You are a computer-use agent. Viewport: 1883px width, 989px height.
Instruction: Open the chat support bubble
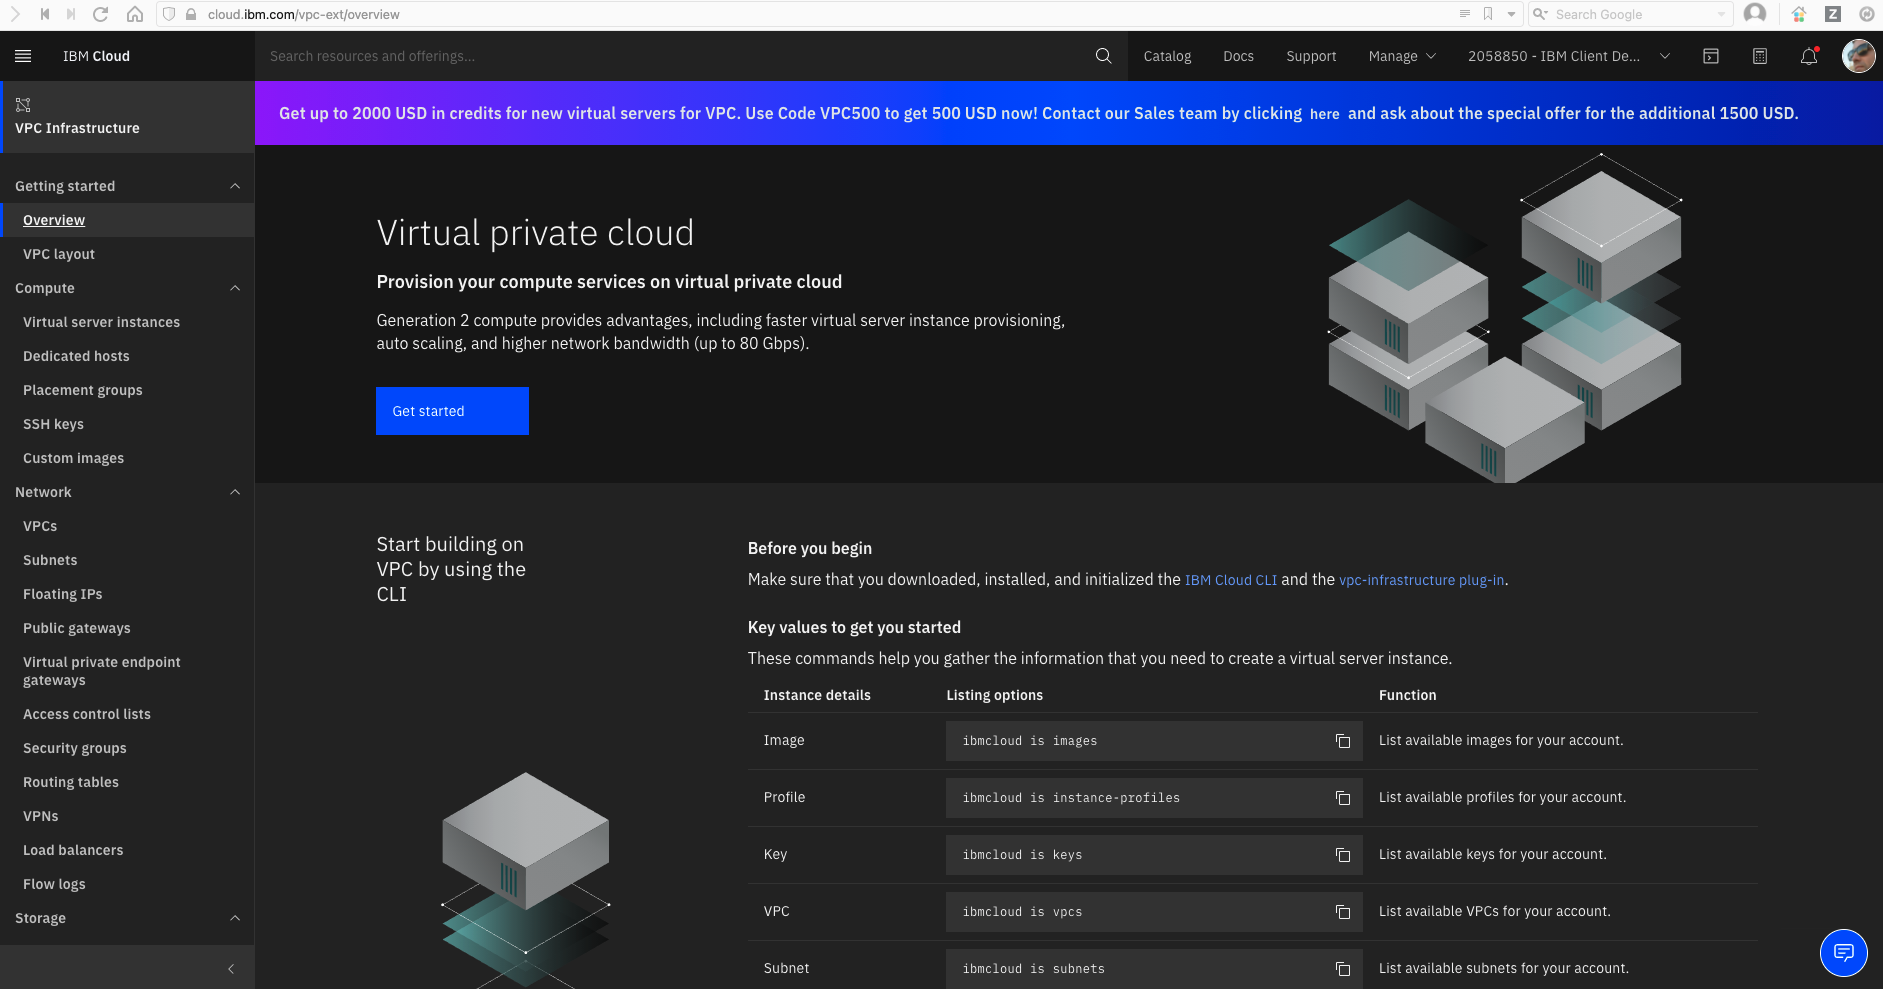(1843, 952)
